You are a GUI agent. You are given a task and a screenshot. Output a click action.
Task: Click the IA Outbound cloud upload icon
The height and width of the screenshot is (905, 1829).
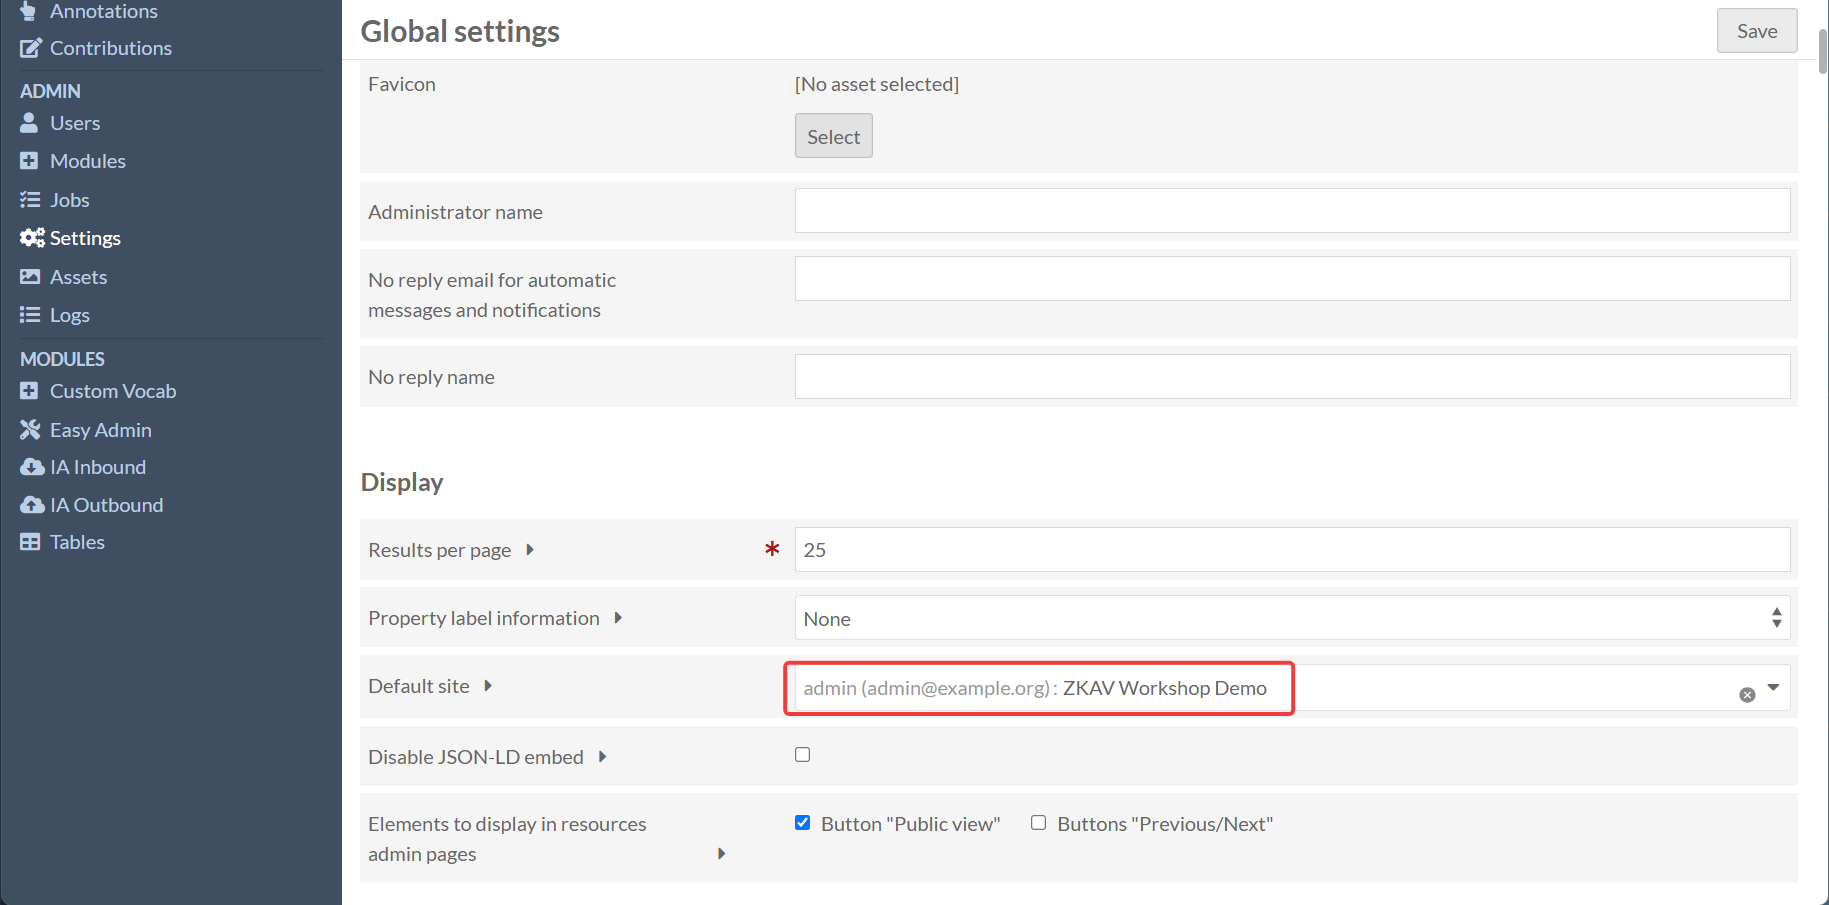click(32, 505)
